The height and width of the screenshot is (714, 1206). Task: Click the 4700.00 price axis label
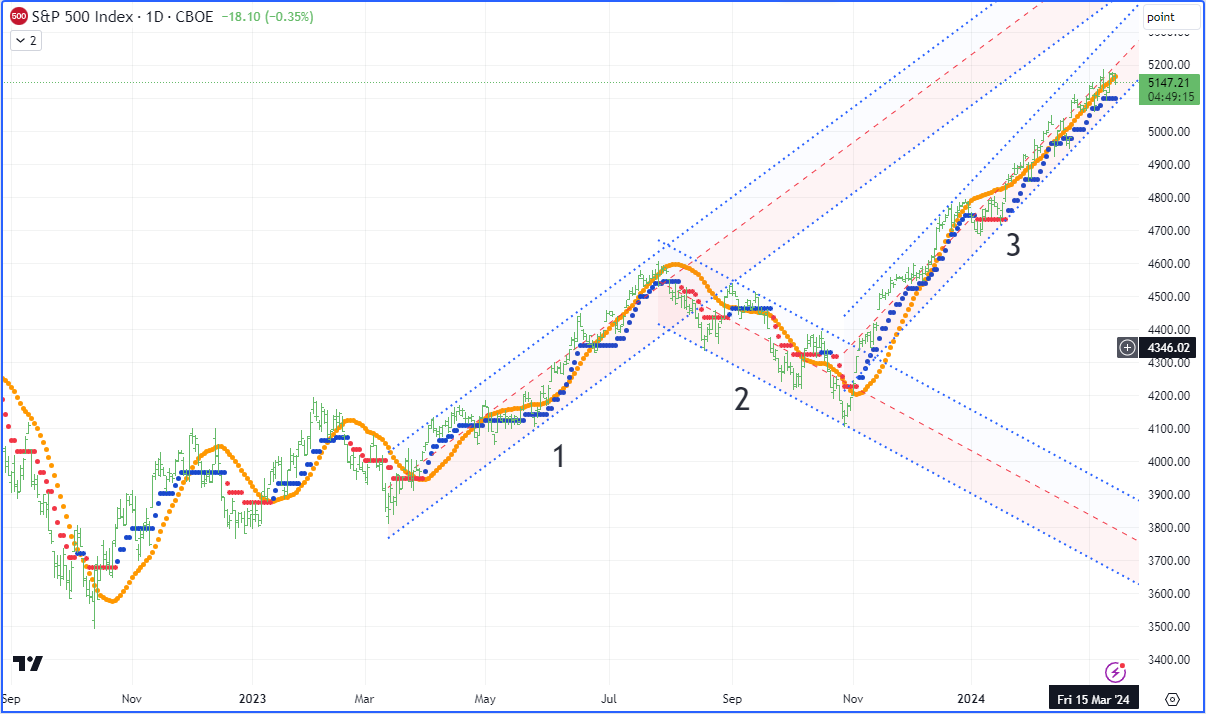click(1169, 231)
